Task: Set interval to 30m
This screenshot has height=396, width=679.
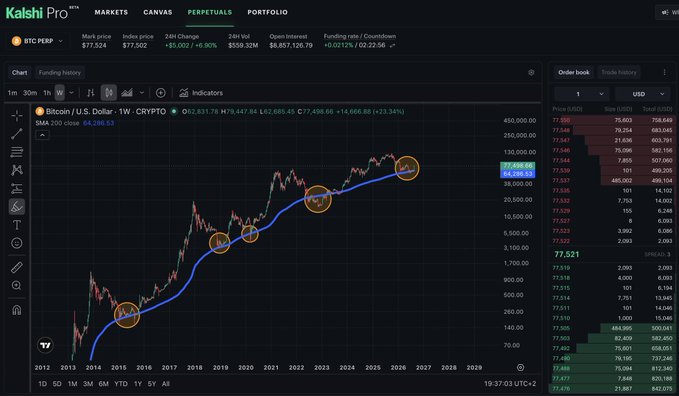Action: (x=30, y=93)
